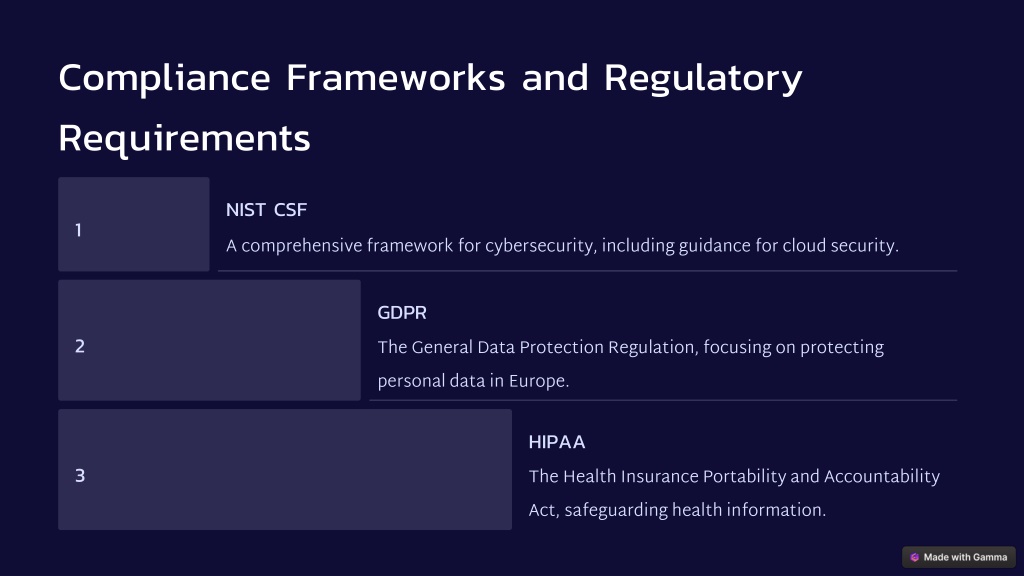Click 'personal data in Europe' text line
This screenshot has width=1024, height=576.
coord(473,381)
